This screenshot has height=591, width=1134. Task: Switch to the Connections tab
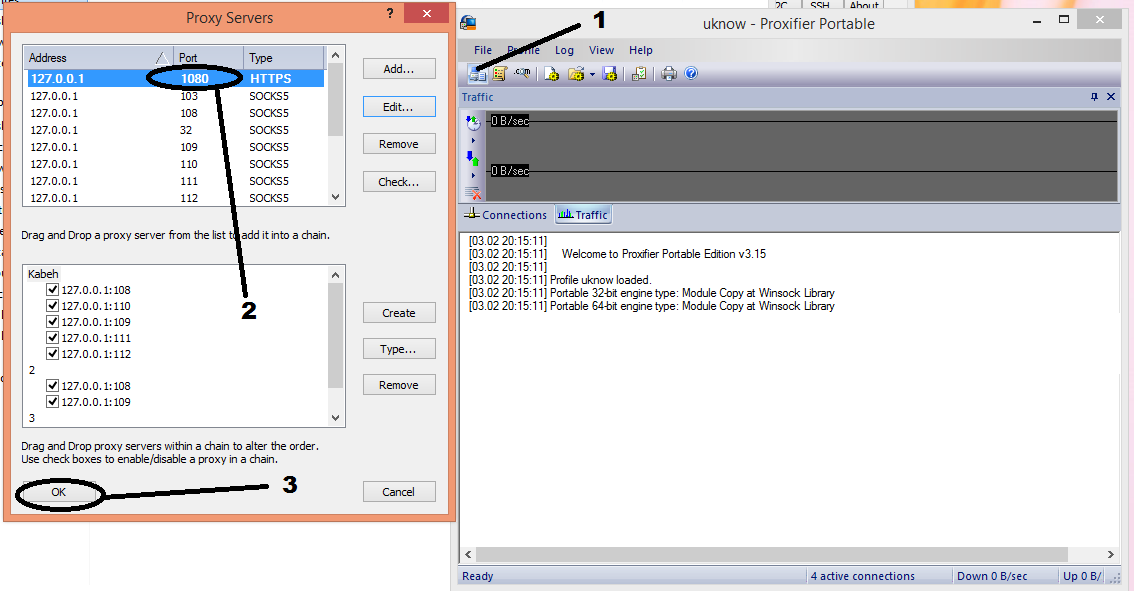[506, 215]
